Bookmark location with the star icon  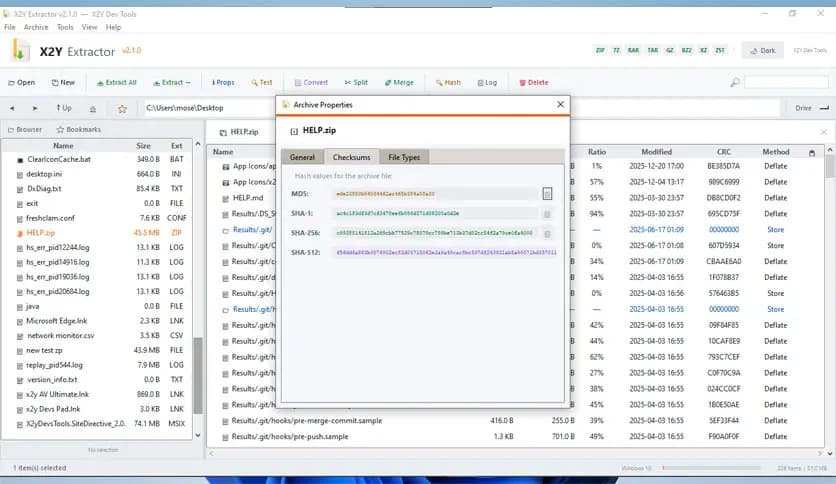(x=122, y=109)
